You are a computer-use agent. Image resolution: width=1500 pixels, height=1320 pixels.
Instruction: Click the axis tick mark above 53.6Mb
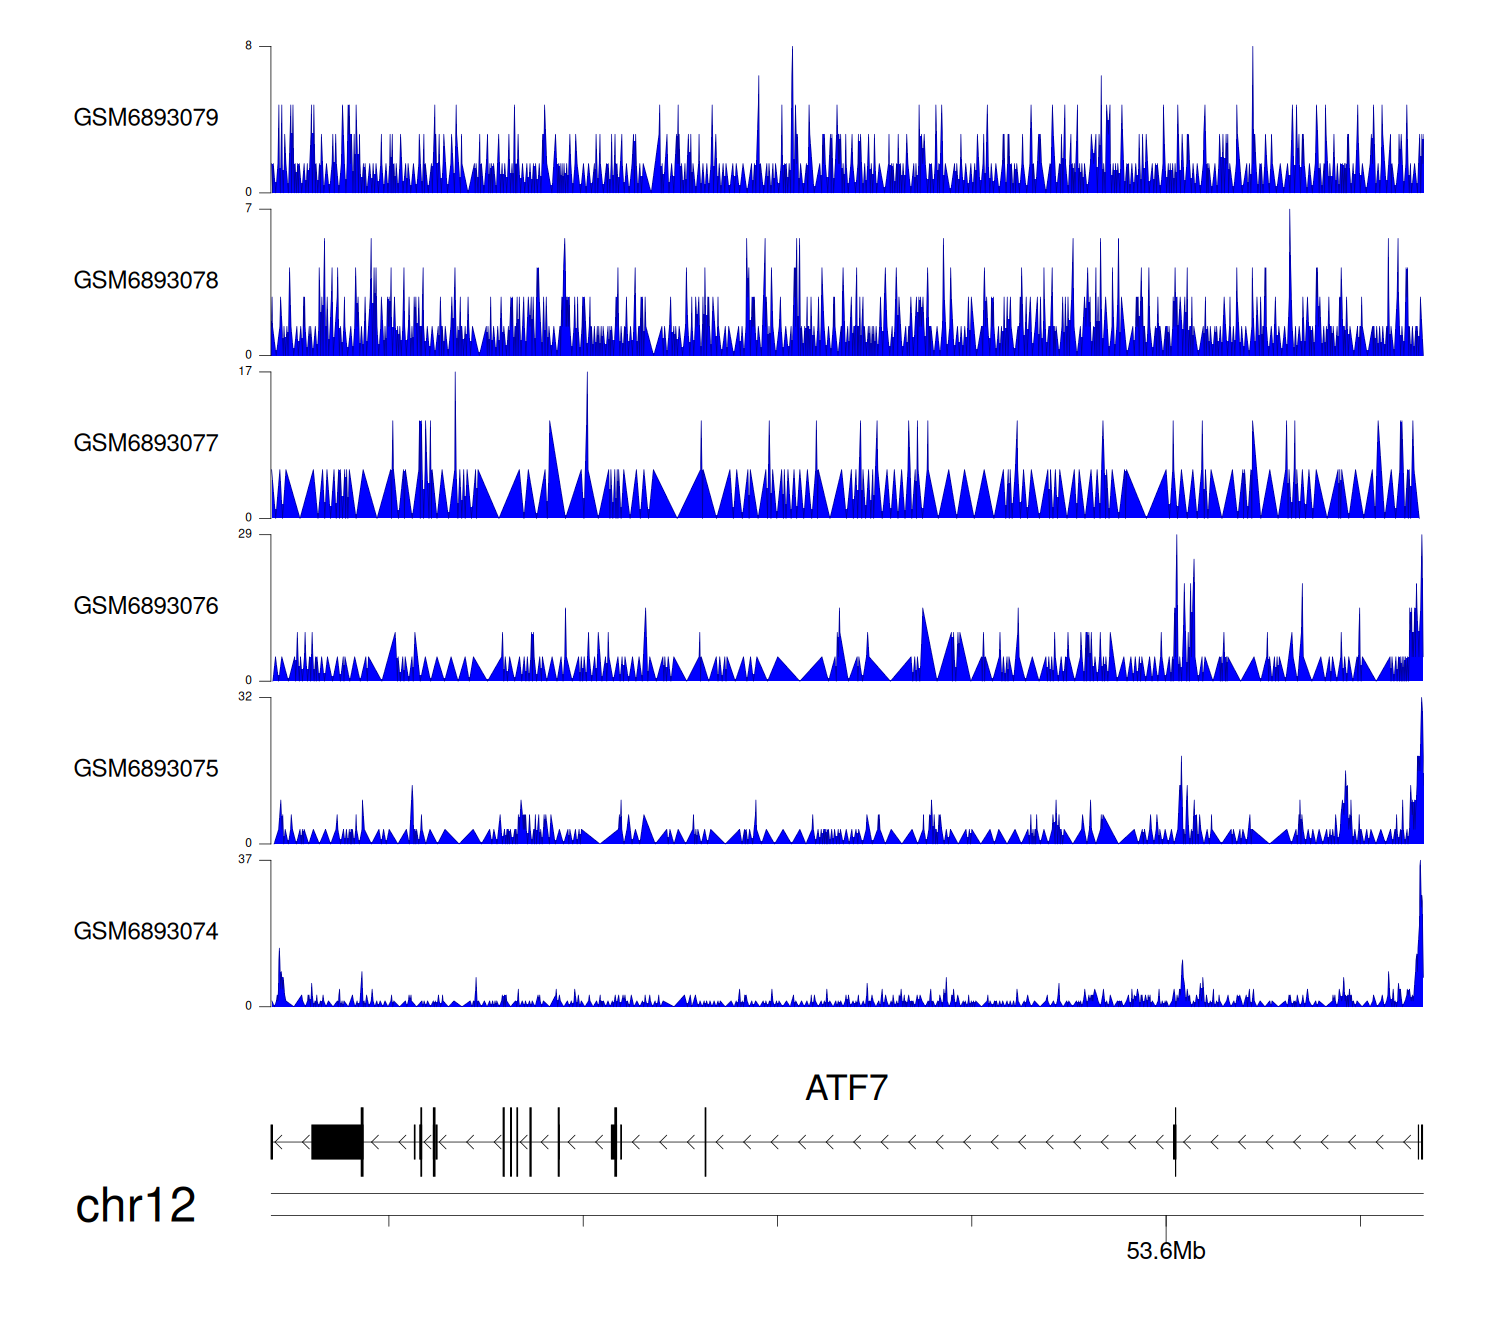click(x=1166, y=1221)
